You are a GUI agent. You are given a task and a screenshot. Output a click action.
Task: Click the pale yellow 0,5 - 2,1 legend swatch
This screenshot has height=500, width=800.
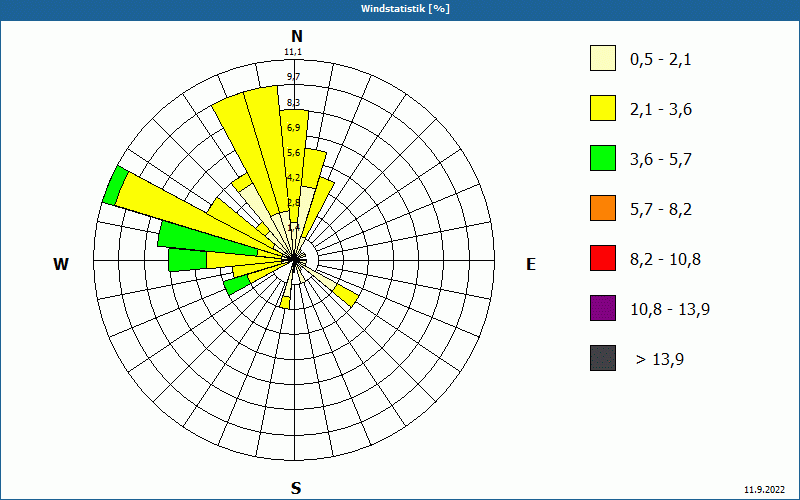click(x=603, y=58)
